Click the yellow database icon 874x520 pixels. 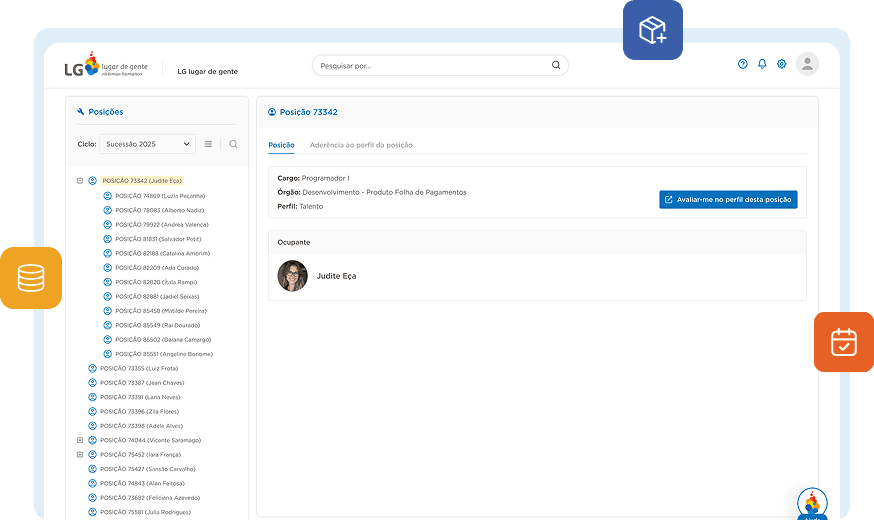(x=31, y=278)
